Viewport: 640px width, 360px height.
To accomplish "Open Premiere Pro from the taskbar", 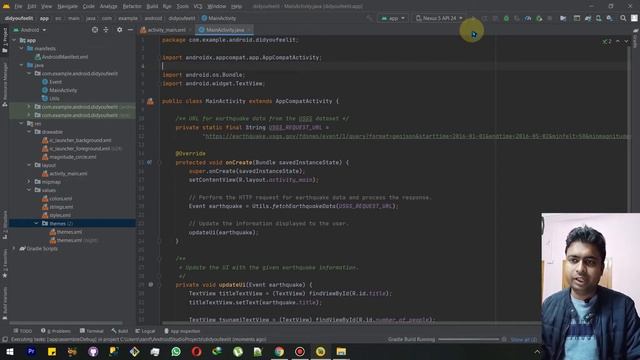I will tap(31, 351).
